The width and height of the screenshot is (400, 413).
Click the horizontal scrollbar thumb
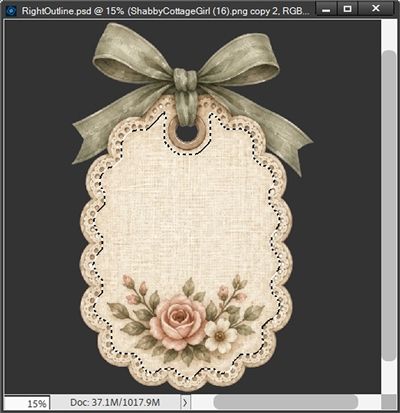(285, 402)
